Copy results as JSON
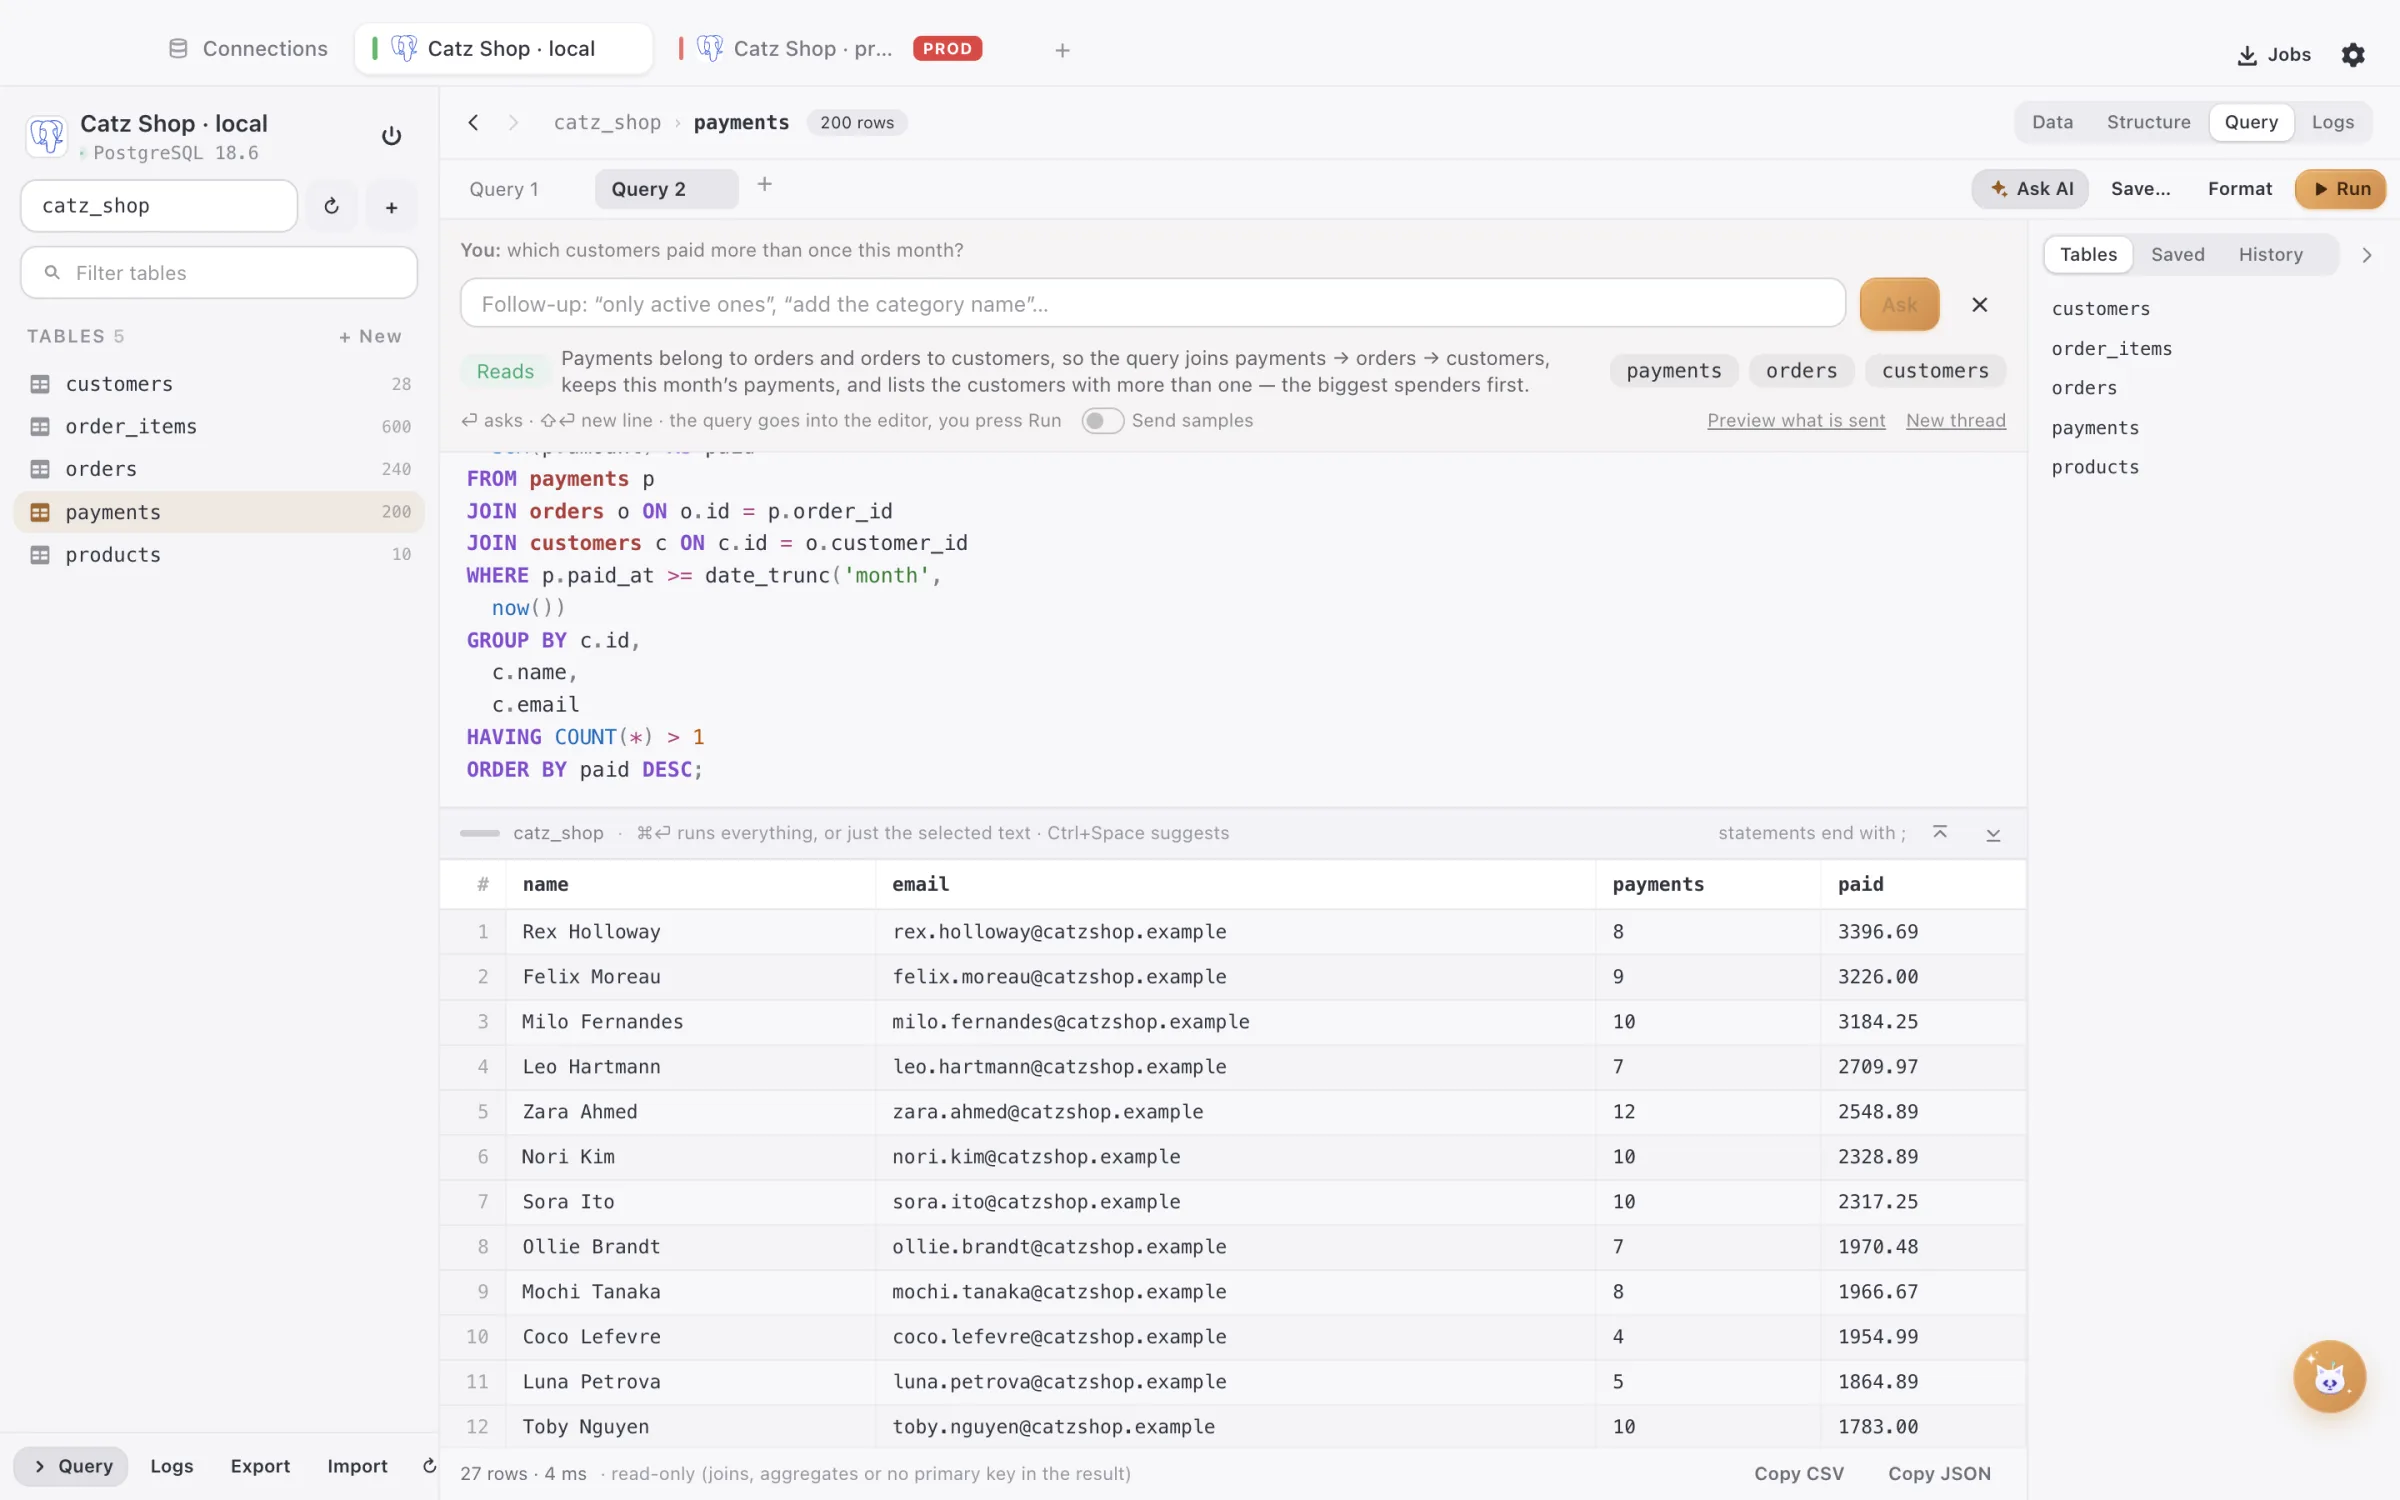The width and height of the screenshot is (2400, 1500). [x=1939, y=1474]
